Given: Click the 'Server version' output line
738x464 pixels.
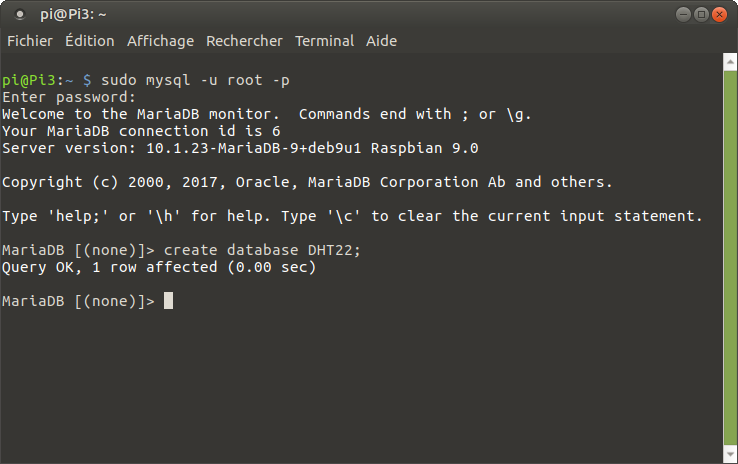Looking at the screenshot, I should [x=241, y=148].
